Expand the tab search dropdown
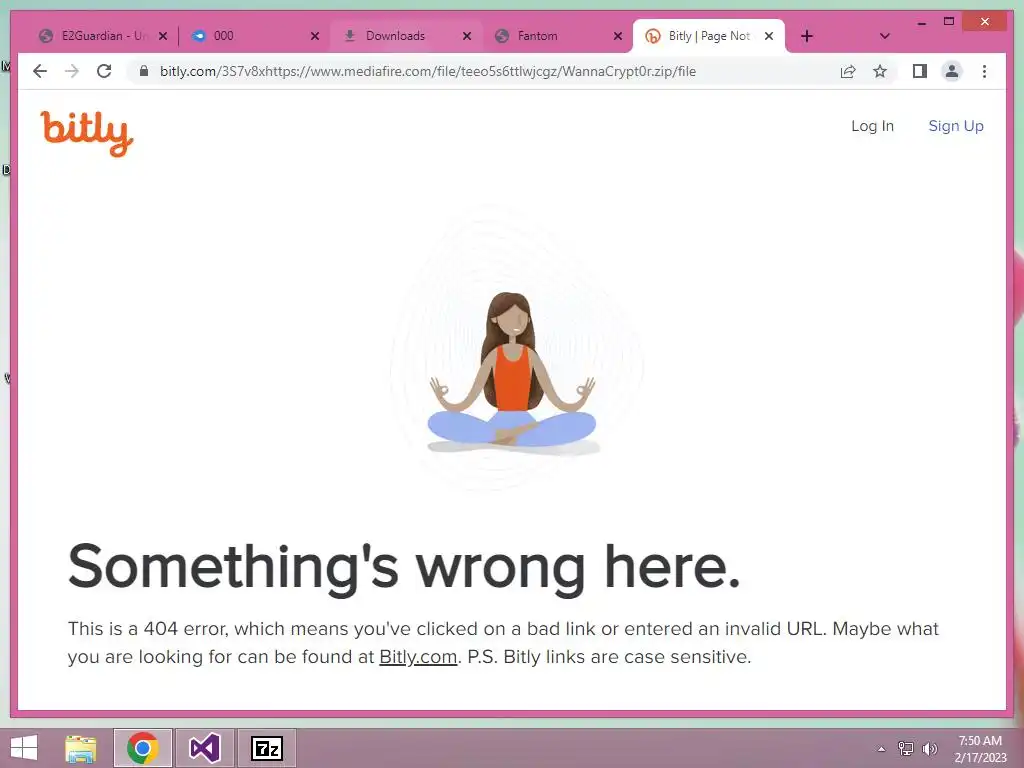This screenshot has height=768, width=1024. point(884,36)
